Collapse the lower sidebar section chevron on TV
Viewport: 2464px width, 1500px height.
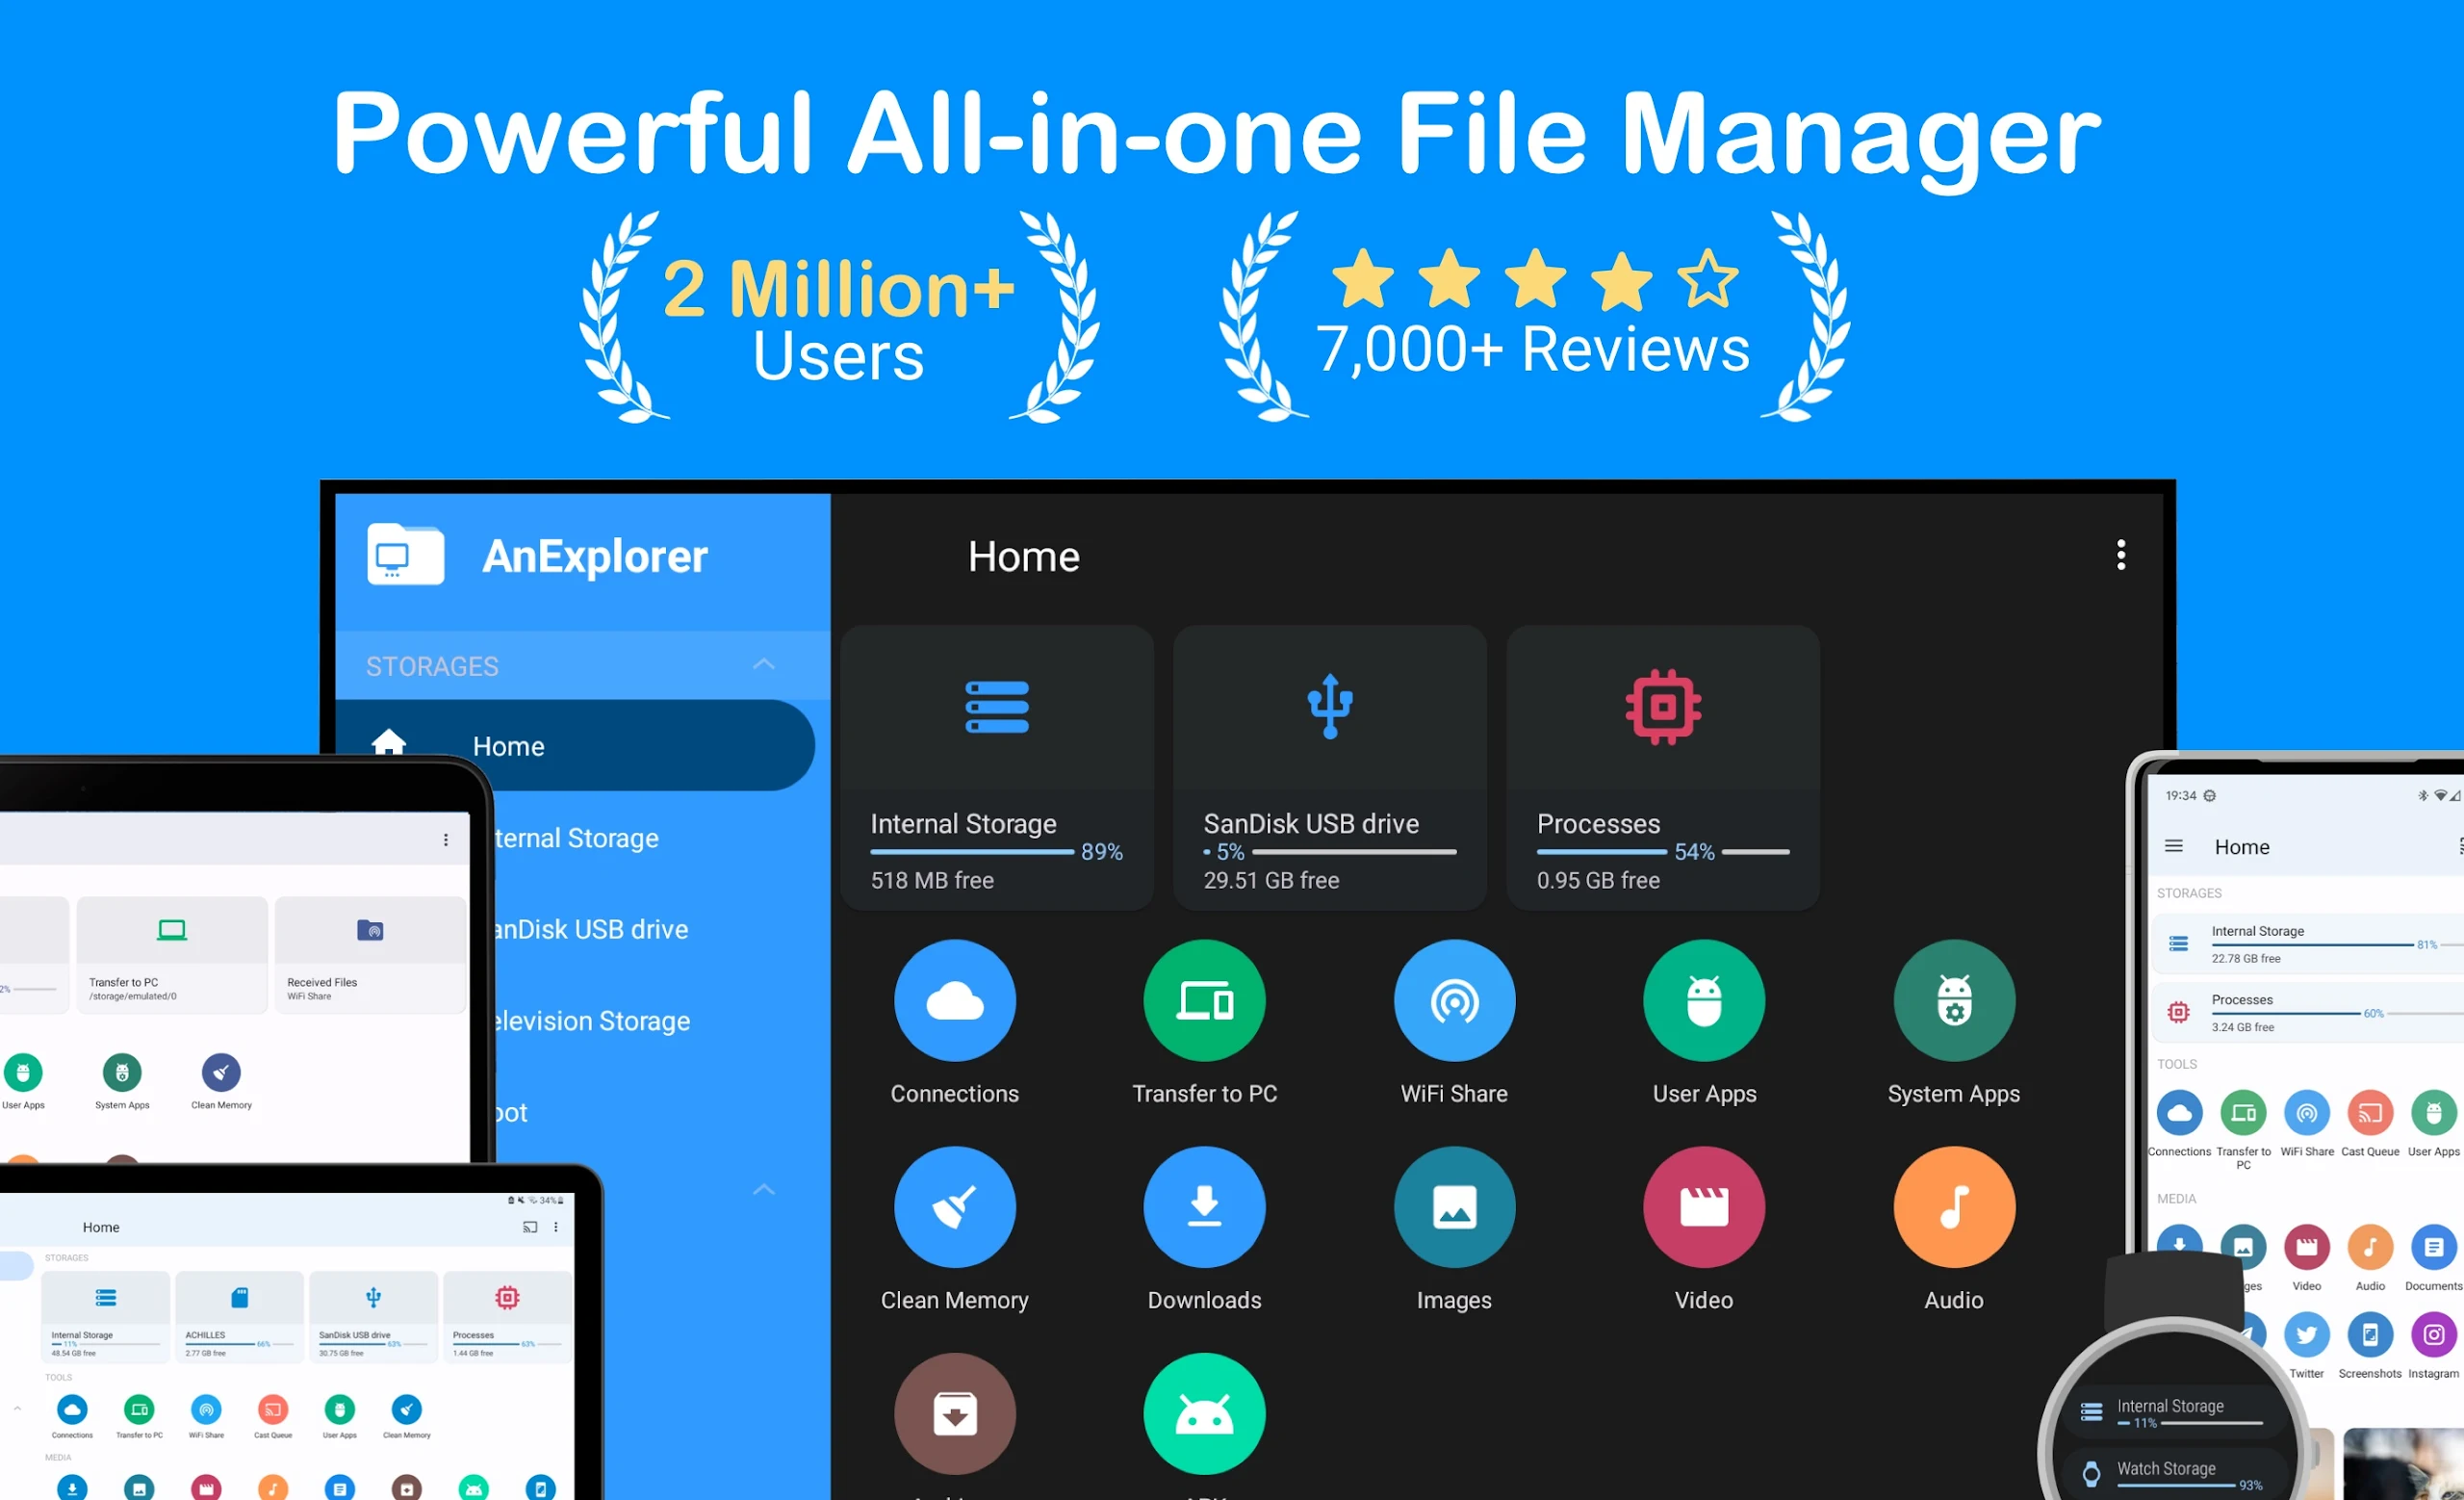(764, 1189)
